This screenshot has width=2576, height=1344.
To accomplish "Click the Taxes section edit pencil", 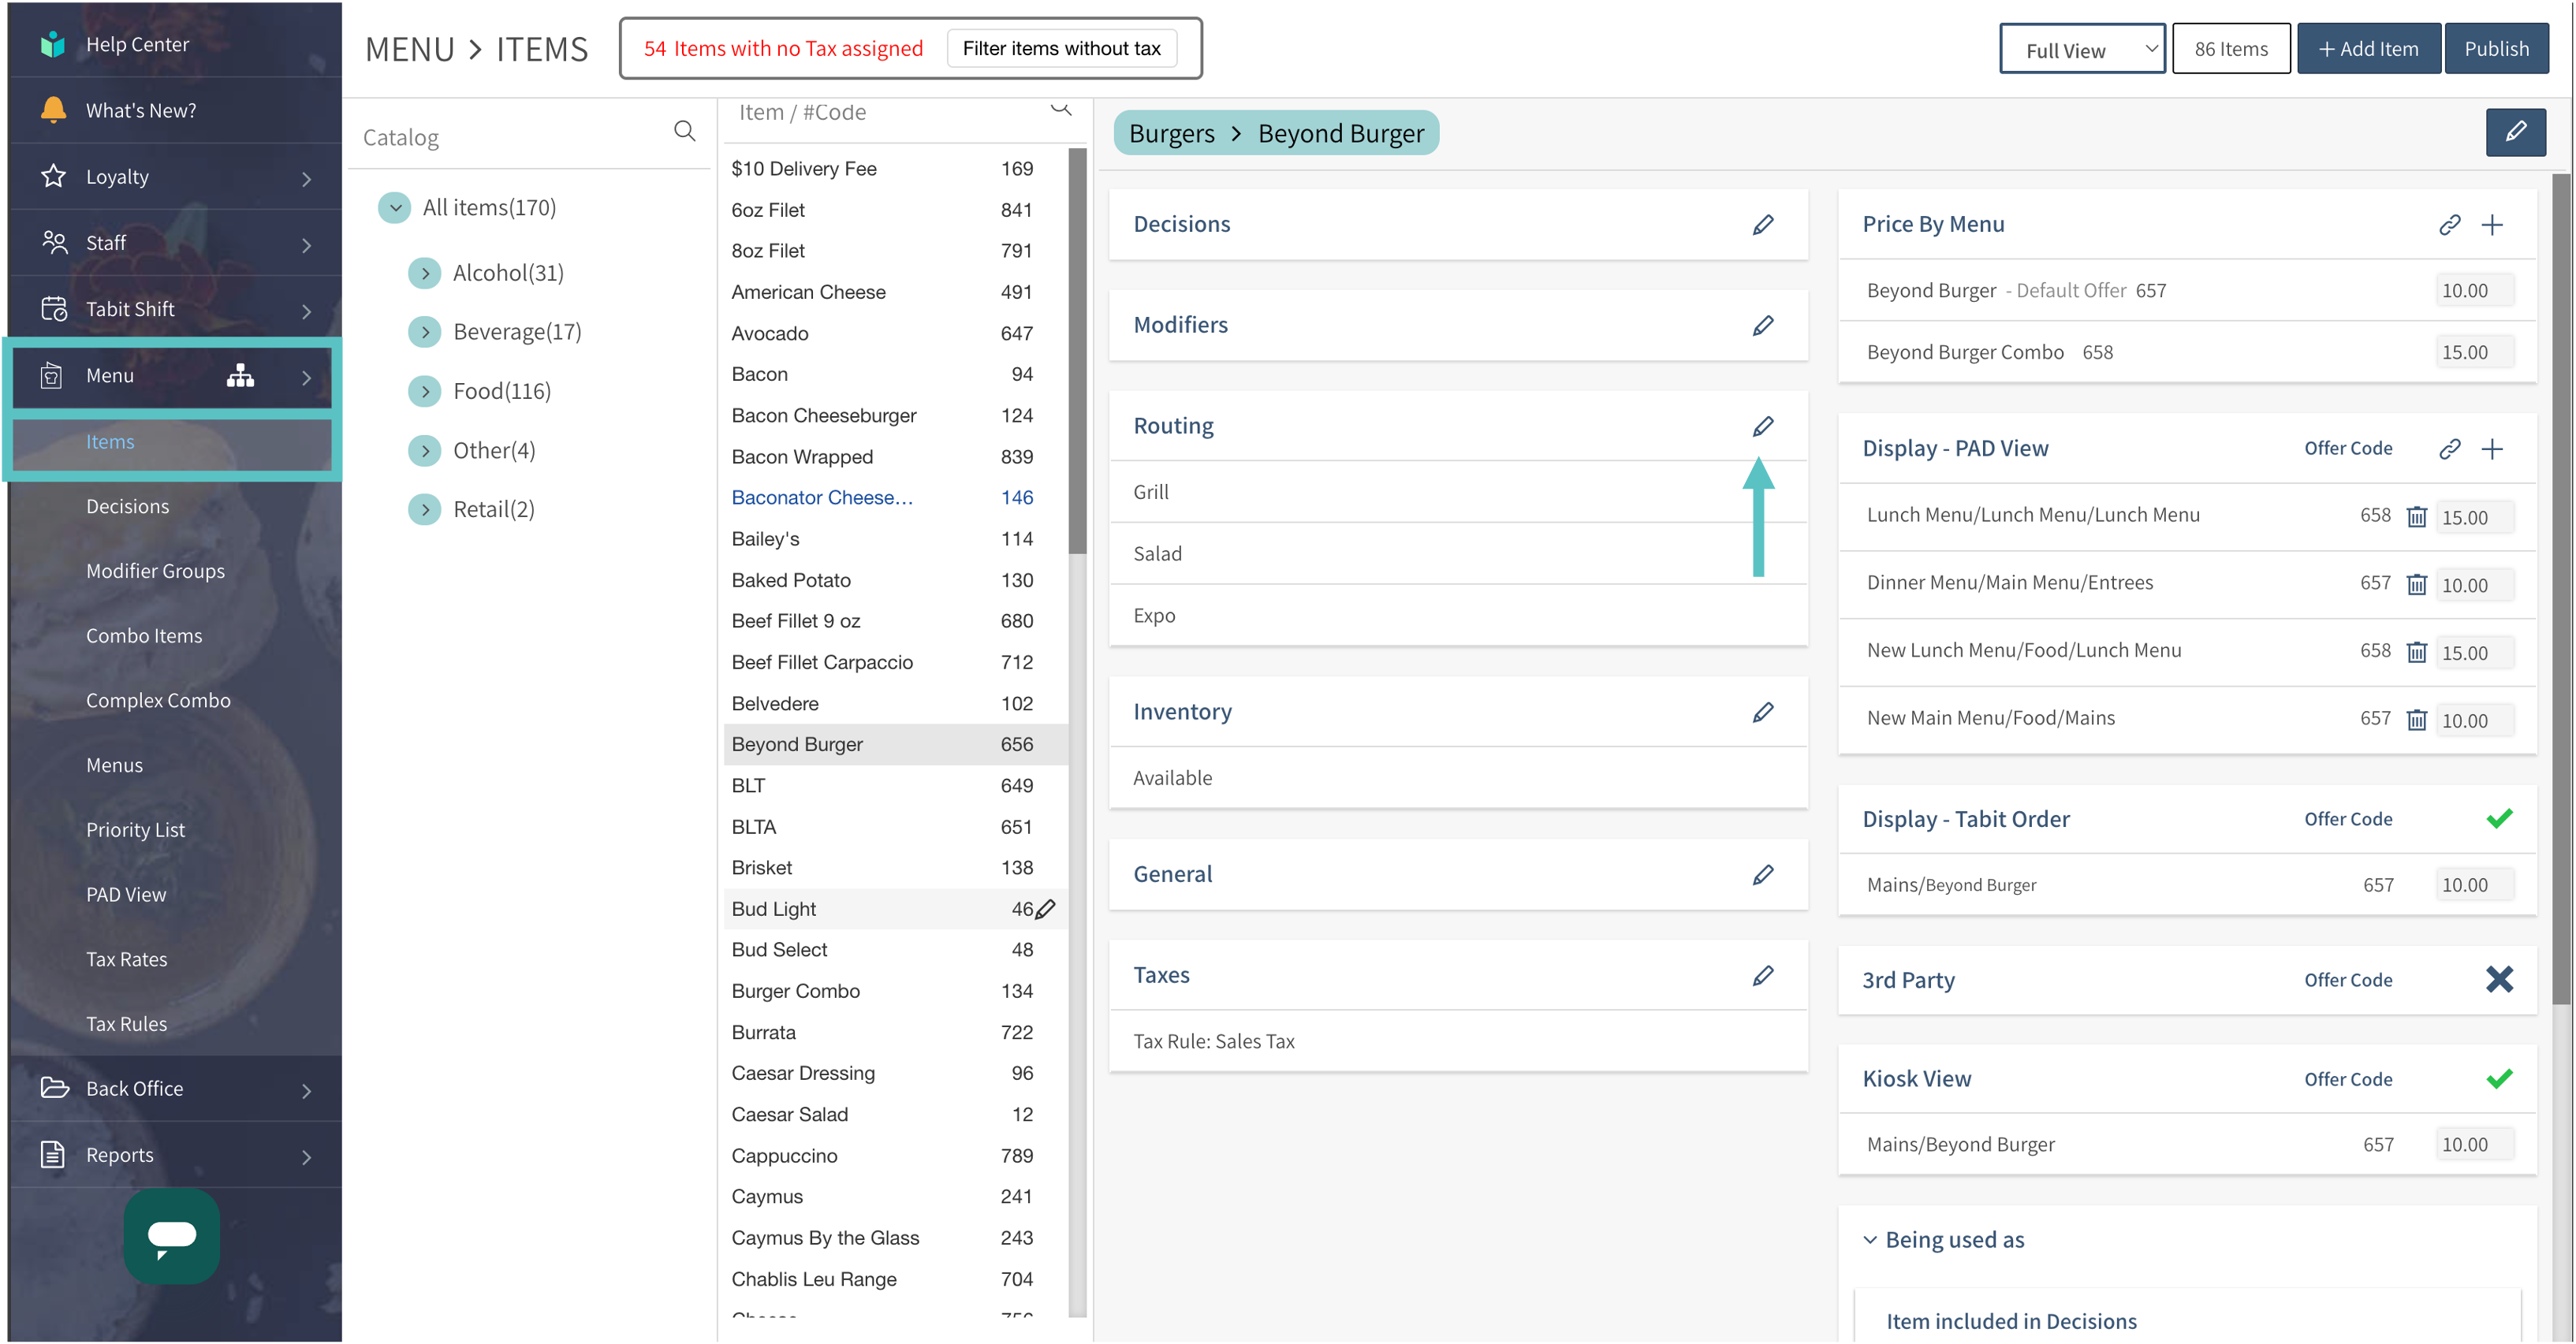I will (x=1763, y=975).
